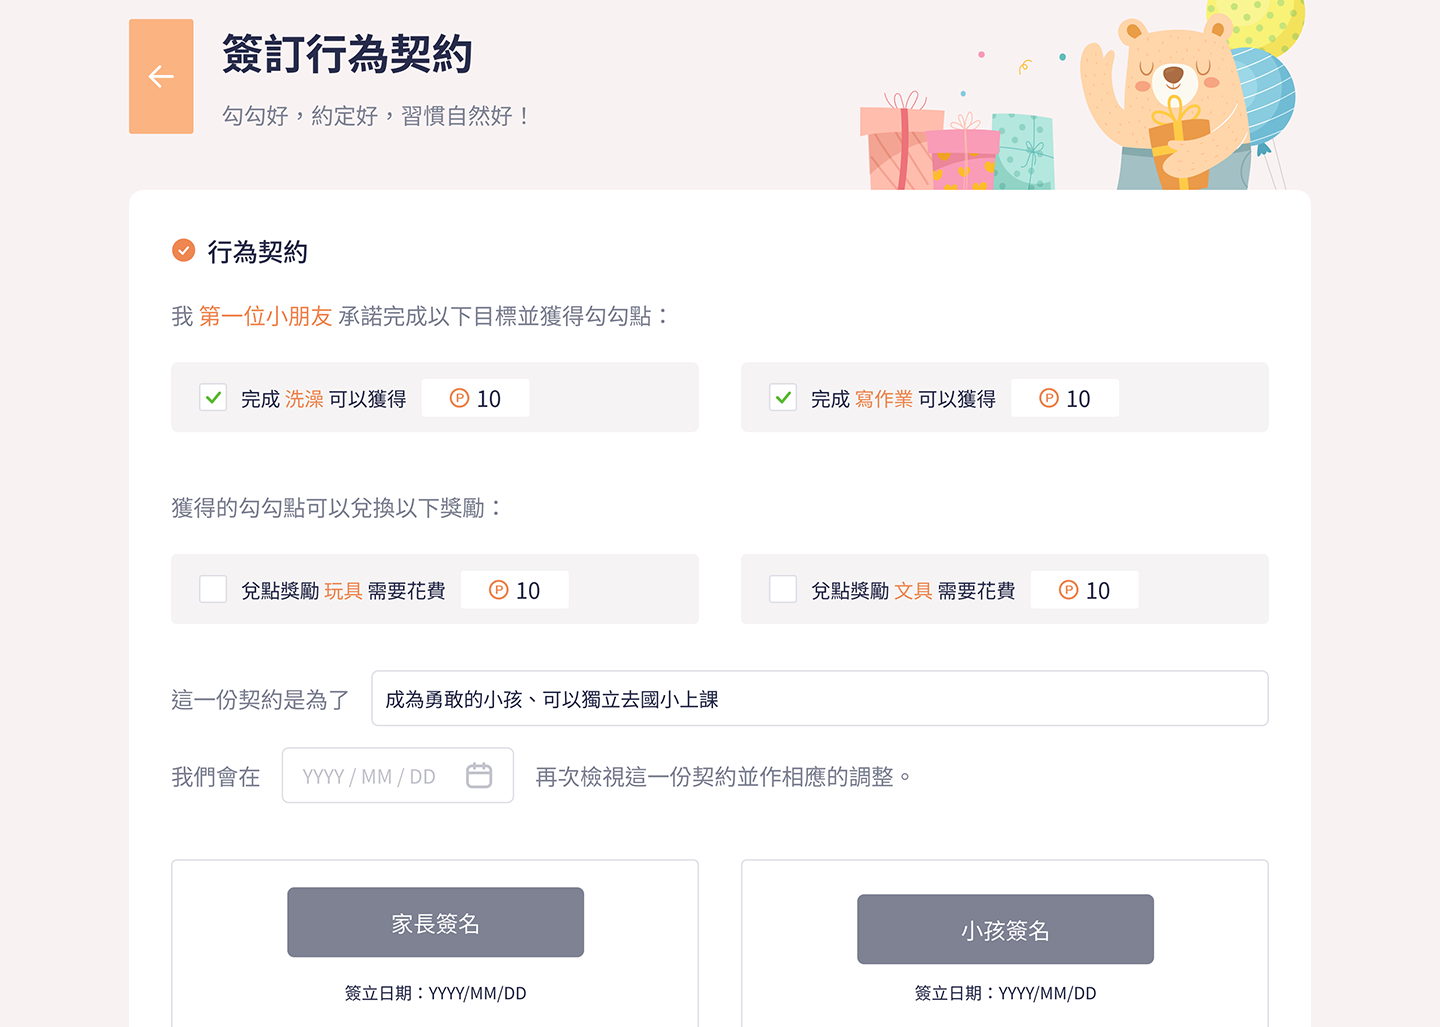This screenshot has width=1440, height=1027.
Task: Click the 小孩簽名 button
Action: pyautogui.click(x=1005, y=929)
